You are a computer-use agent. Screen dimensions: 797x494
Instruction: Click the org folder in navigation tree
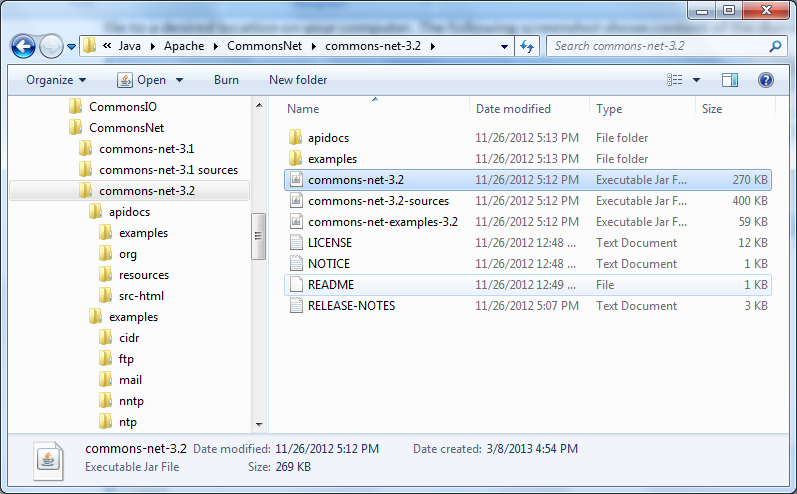click(x=118, y=254)
